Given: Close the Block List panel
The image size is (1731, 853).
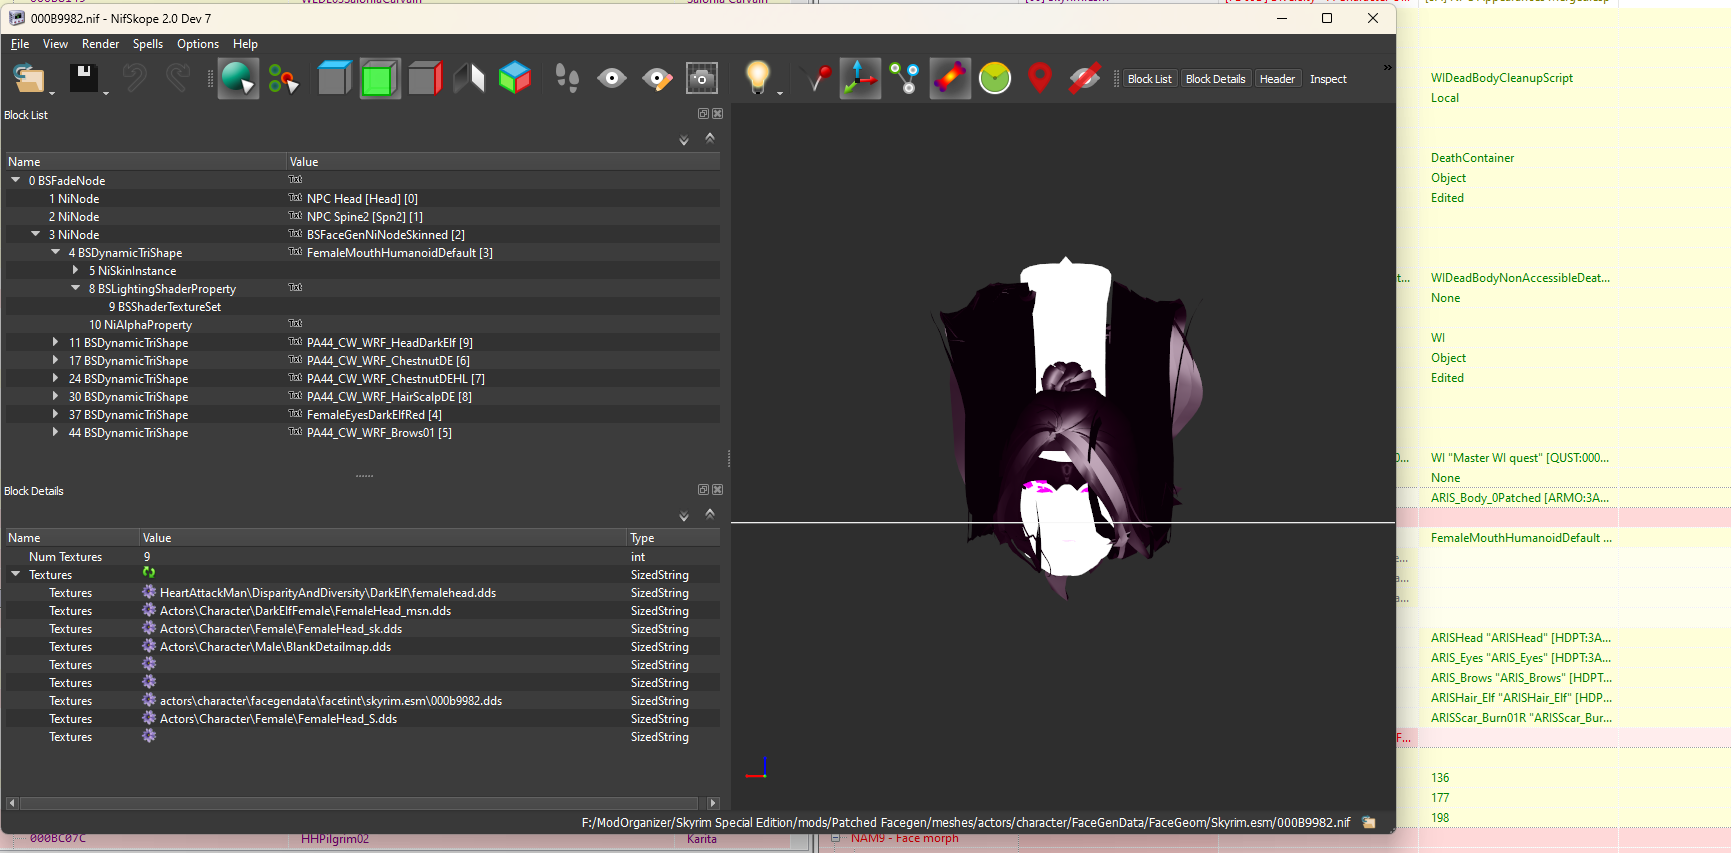Looking at the screenshot, I should 717,114.
